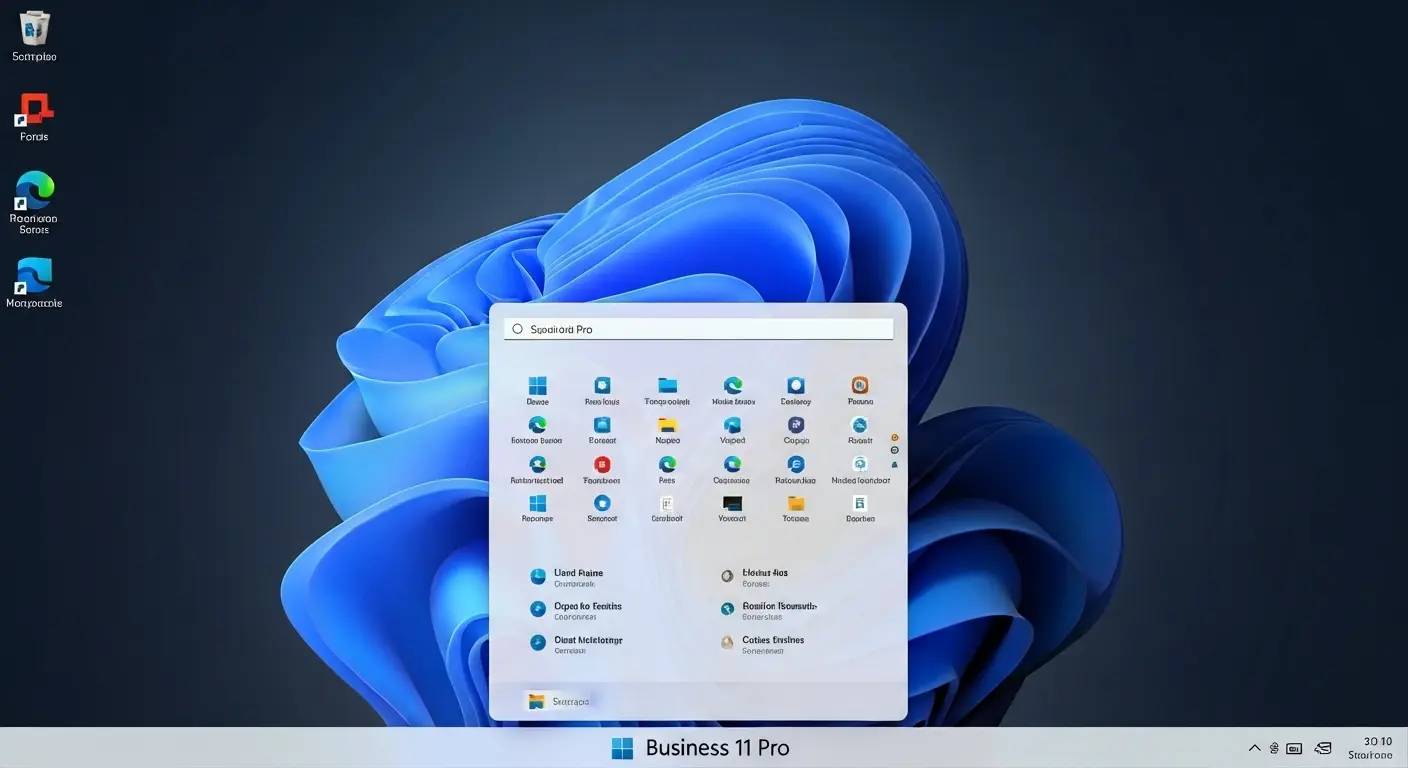
Task: Open the blue 'Morıyaoarie' desktop shortcut
Action: (34, 283)
